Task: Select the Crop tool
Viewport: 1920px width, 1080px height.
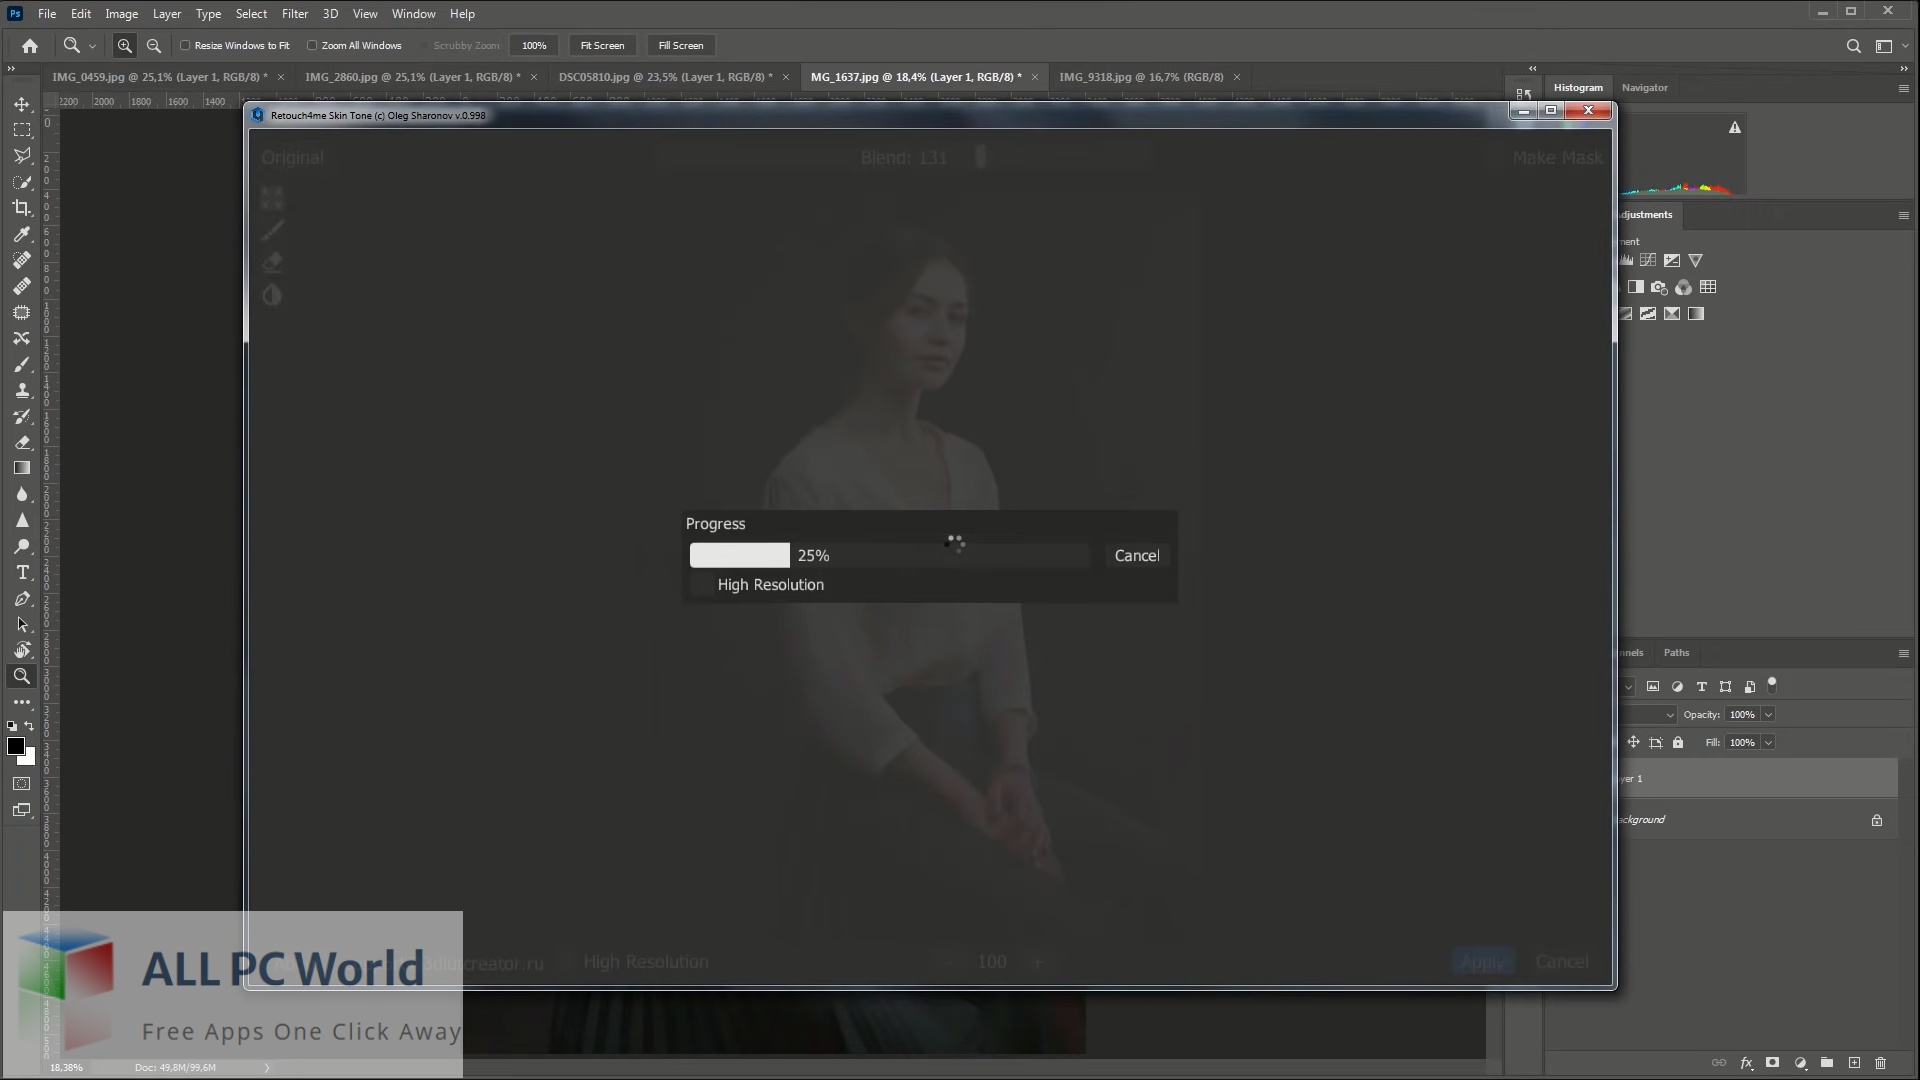Action: click(x=22, y=208)
